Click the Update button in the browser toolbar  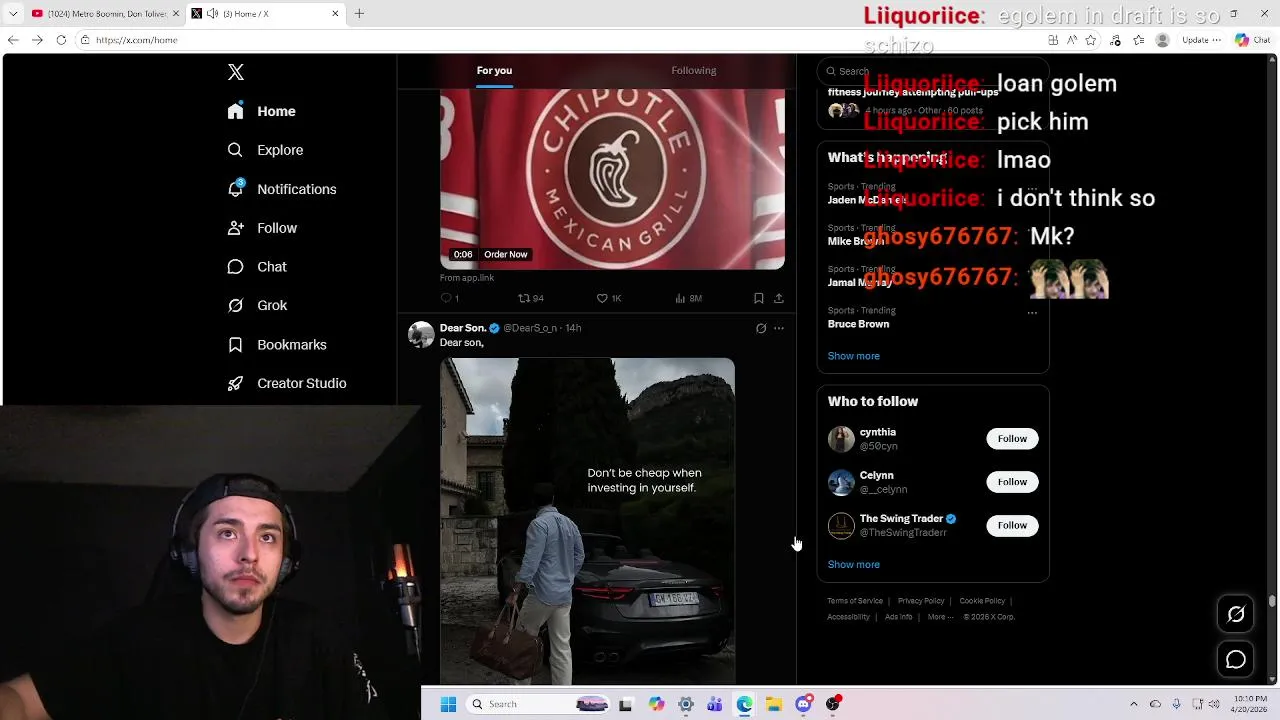click(x=1200, y=40)
